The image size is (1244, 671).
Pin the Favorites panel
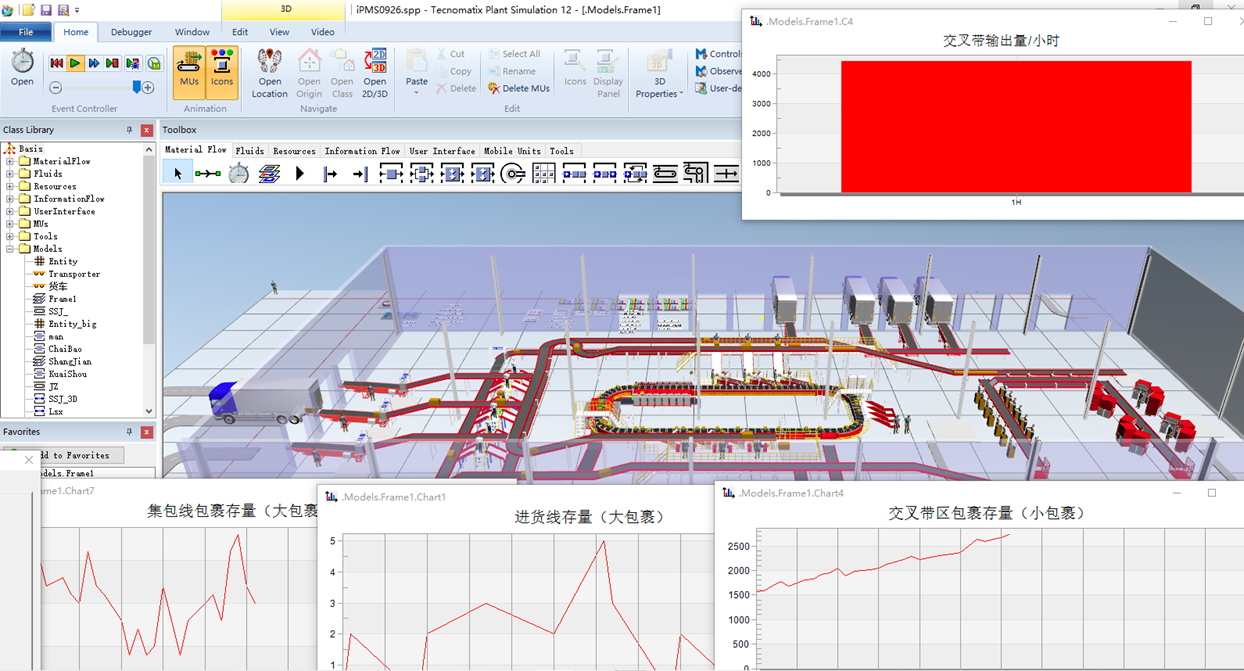(129, 432)
